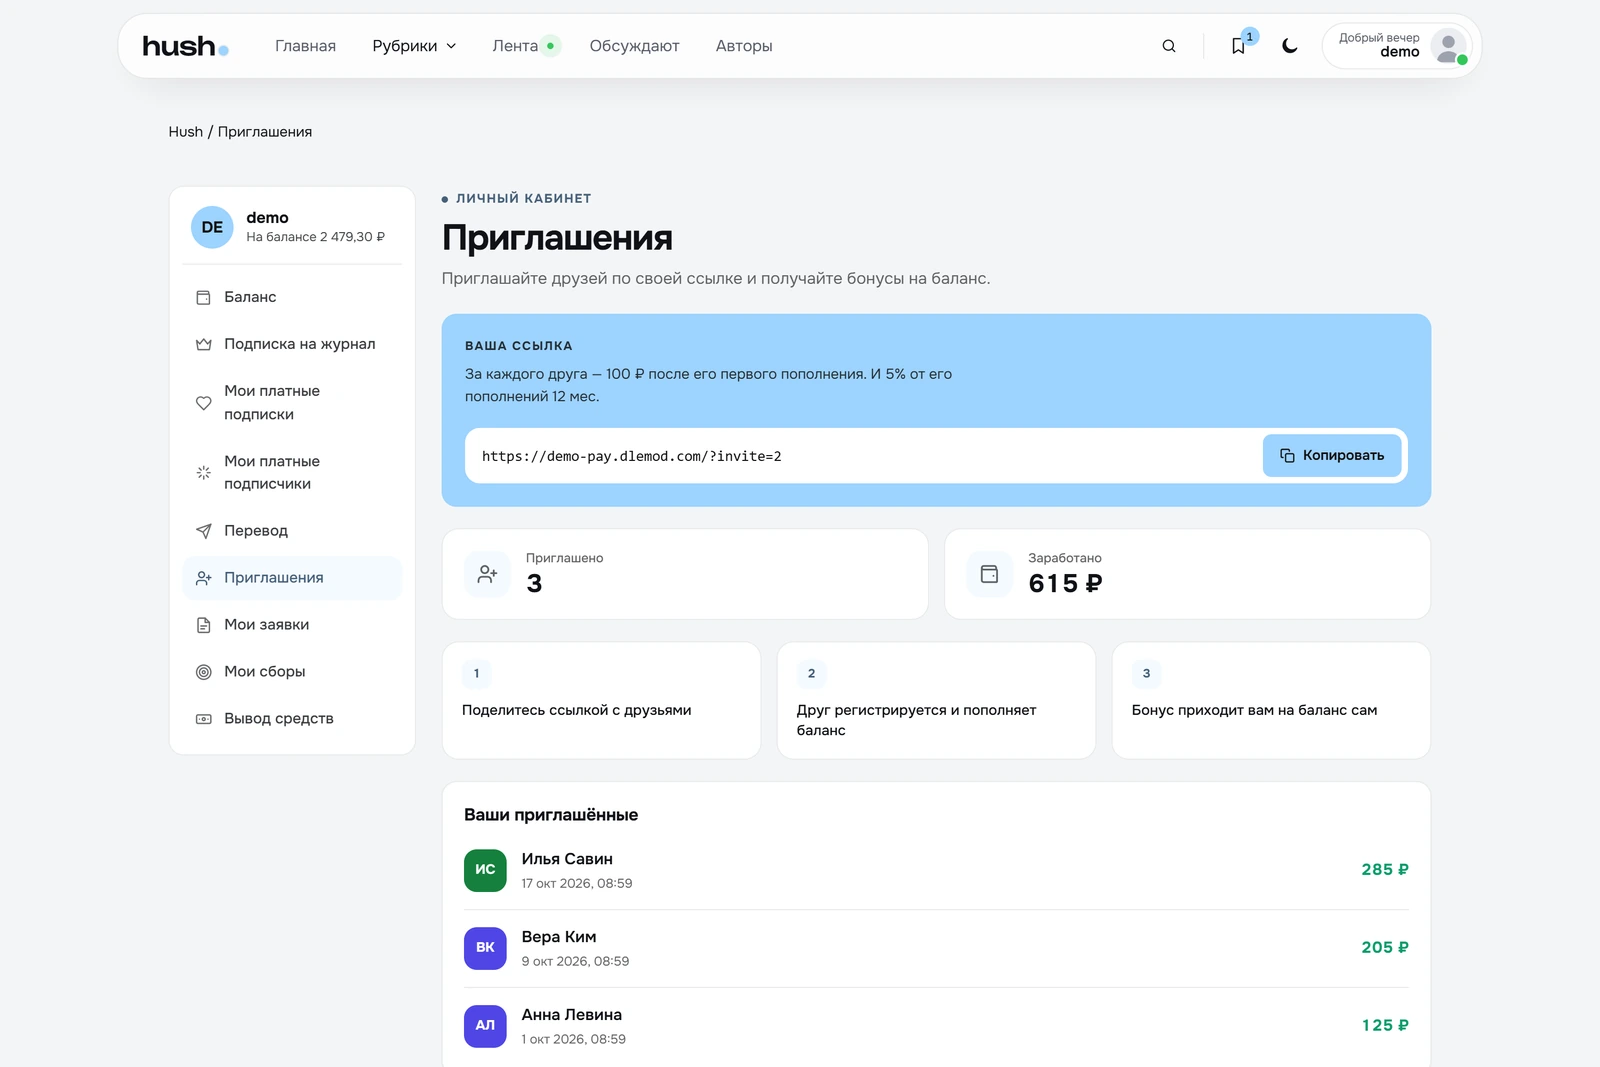Click the crown icon for Подписка на журнал
This screenshot has width=1600, height=1067.
204,344
